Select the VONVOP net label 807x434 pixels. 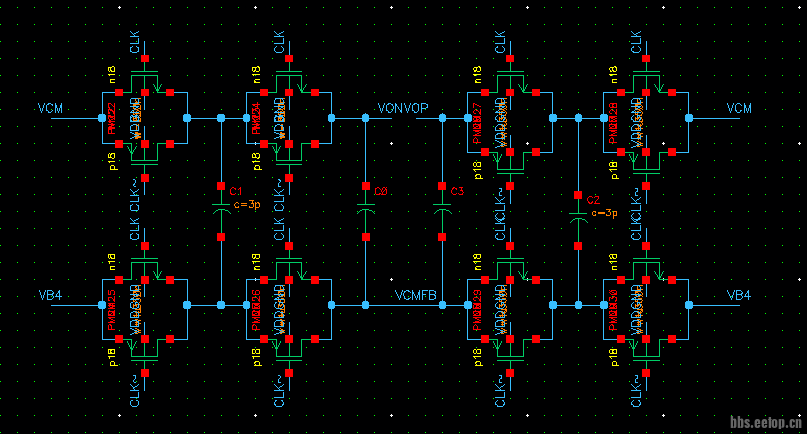[x=403, y=108]
